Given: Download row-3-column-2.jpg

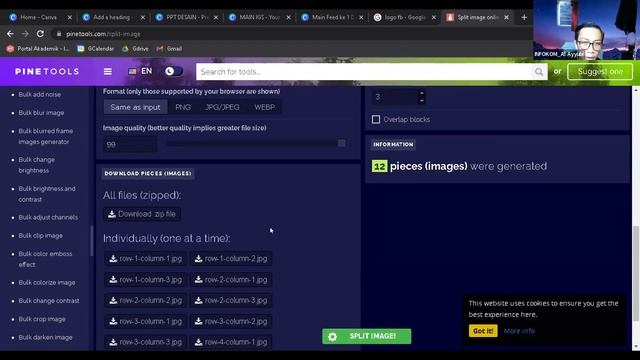Looking at the screenshot, I should 231,321.
